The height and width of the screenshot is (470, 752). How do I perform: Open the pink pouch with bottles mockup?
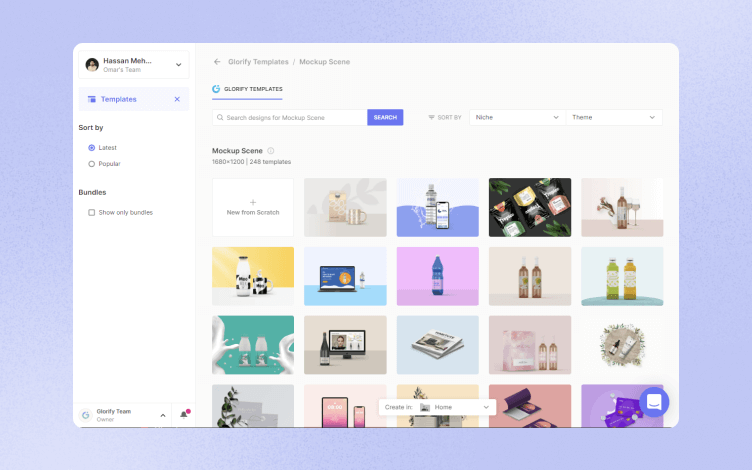(530, 345)
